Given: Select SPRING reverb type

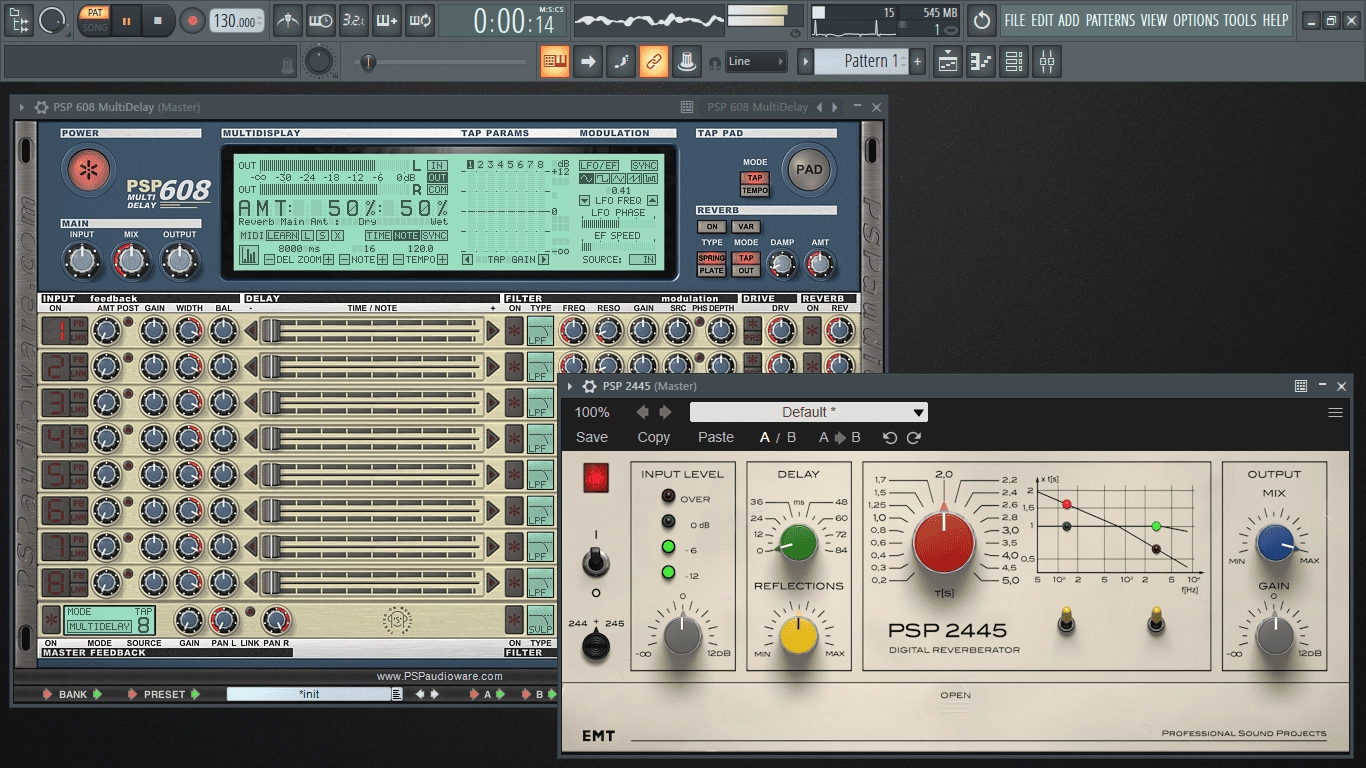Looking at the screenshot, I should (712, 259).
